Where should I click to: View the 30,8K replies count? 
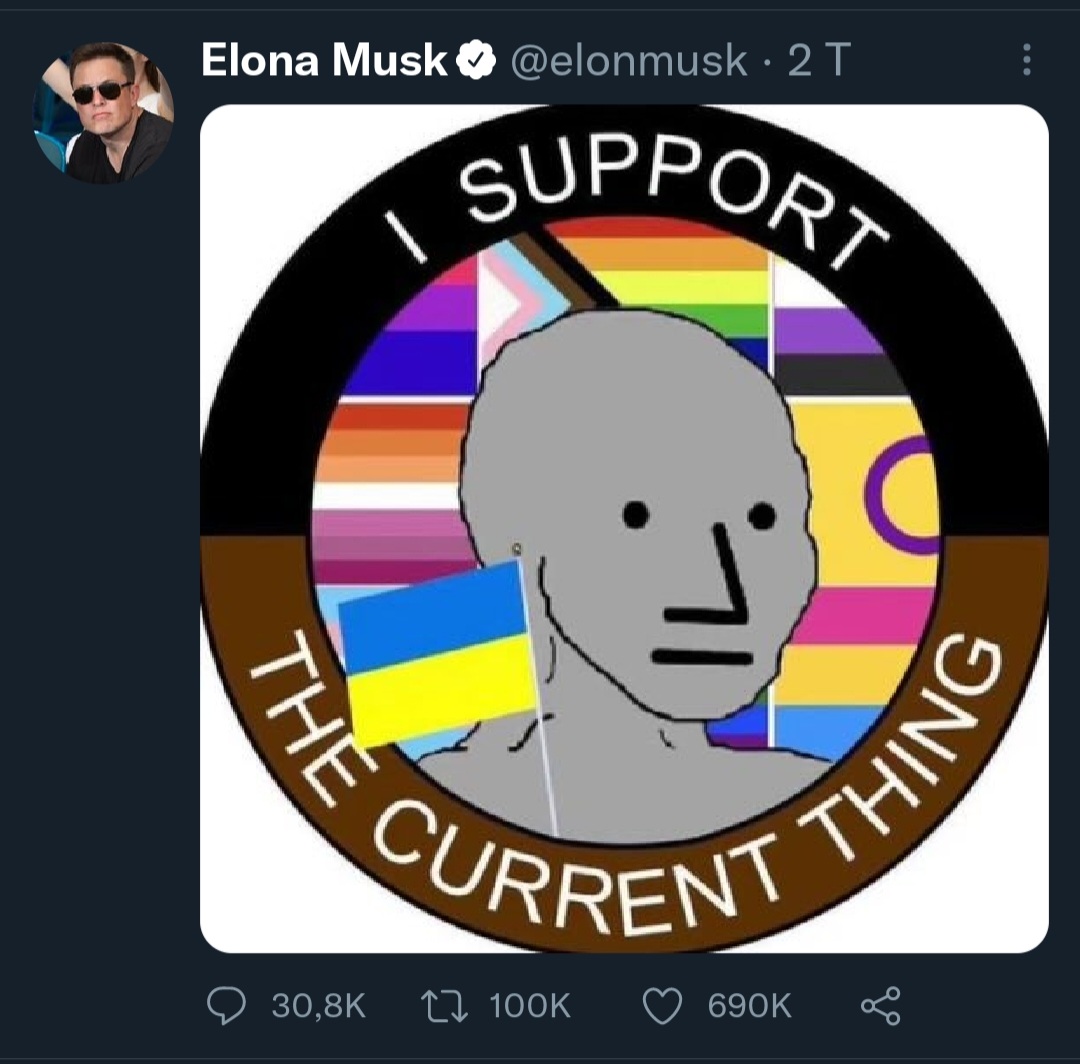pyautogui.click(x=318, y=1006)
